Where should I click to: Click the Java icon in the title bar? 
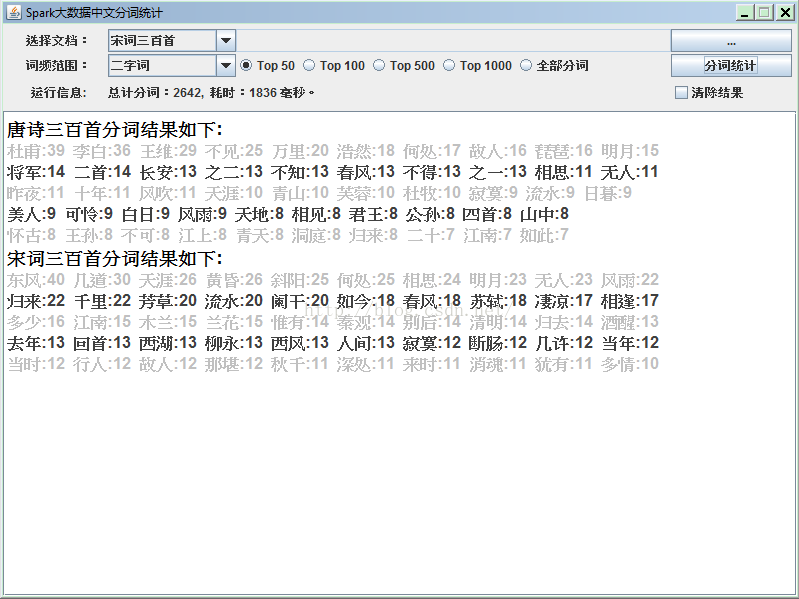(x=14, y=12)
